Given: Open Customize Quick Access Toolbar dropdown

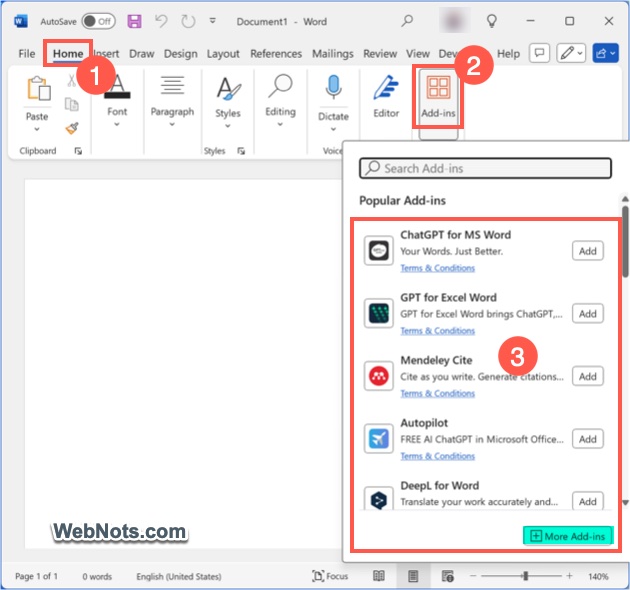Looking at the screenshot, I should (213, 20).
